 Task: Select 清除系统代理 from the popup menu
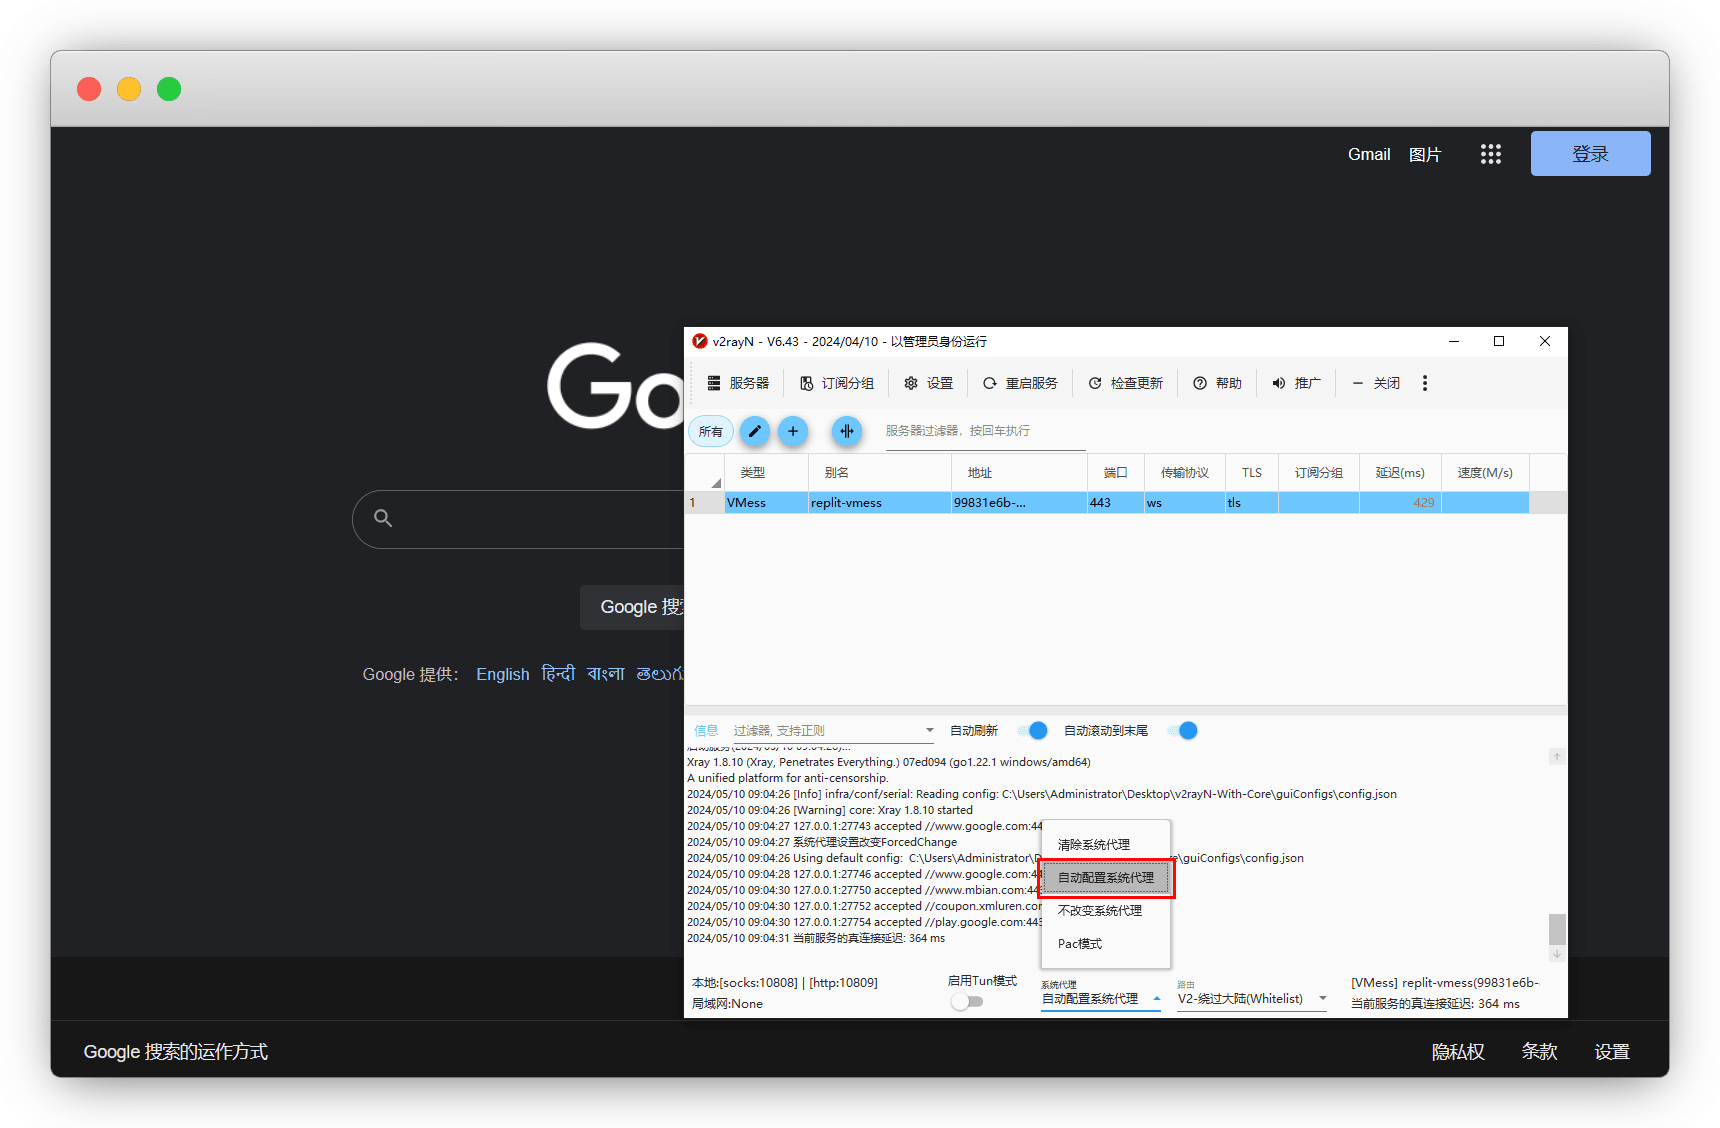(x=1094, y=845)
